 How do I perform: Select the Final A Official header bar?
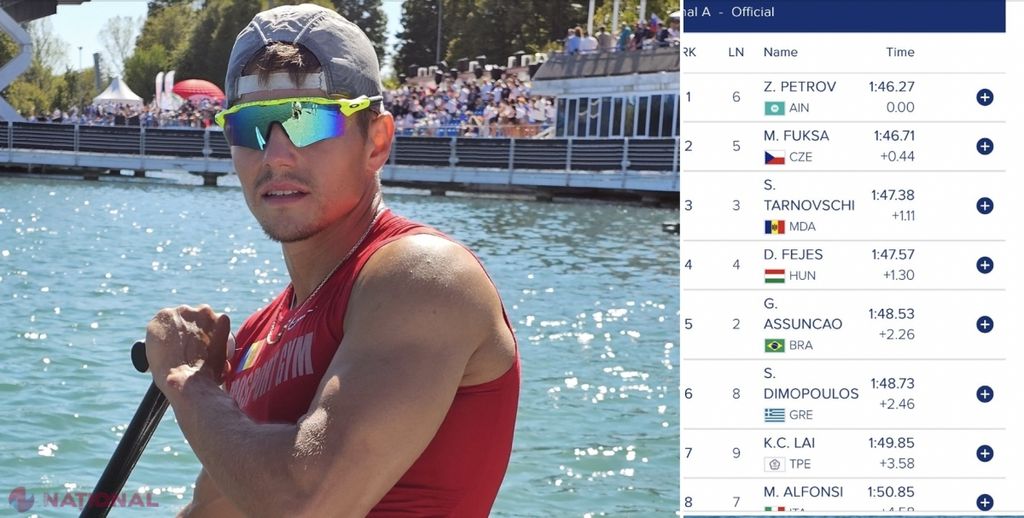843,16
